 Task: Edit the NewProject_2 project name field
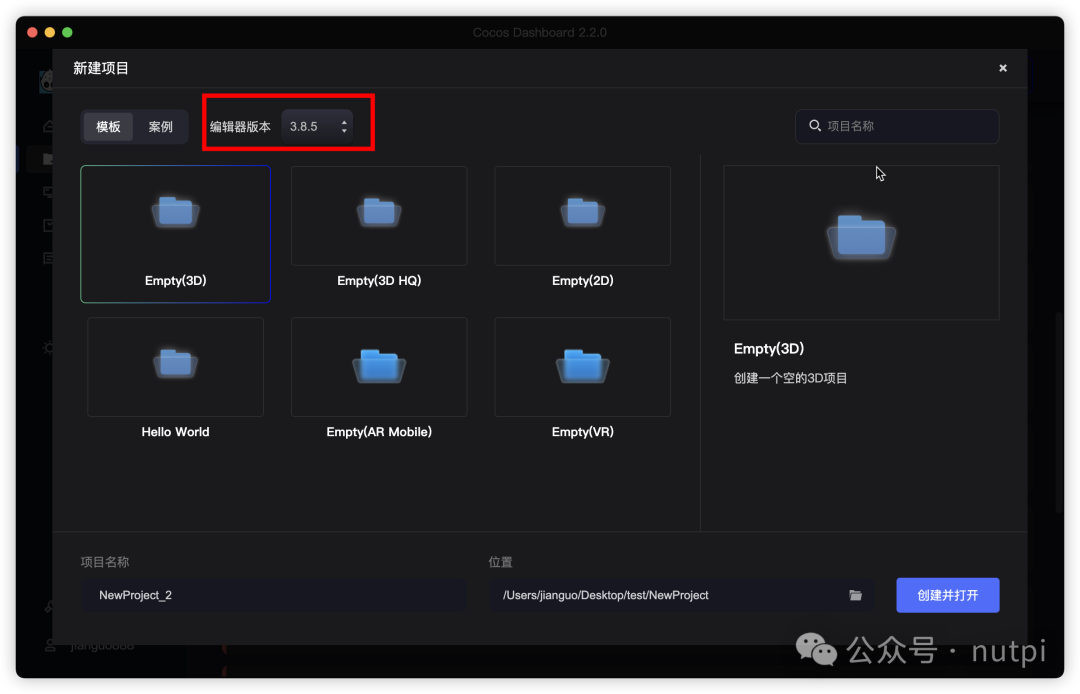[274, 595]
